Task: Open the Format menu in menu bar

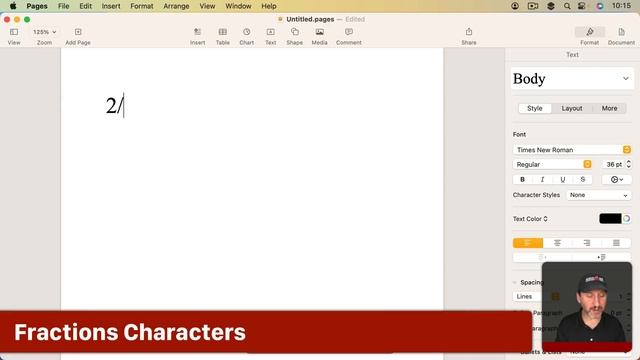Action: (142, 6)
